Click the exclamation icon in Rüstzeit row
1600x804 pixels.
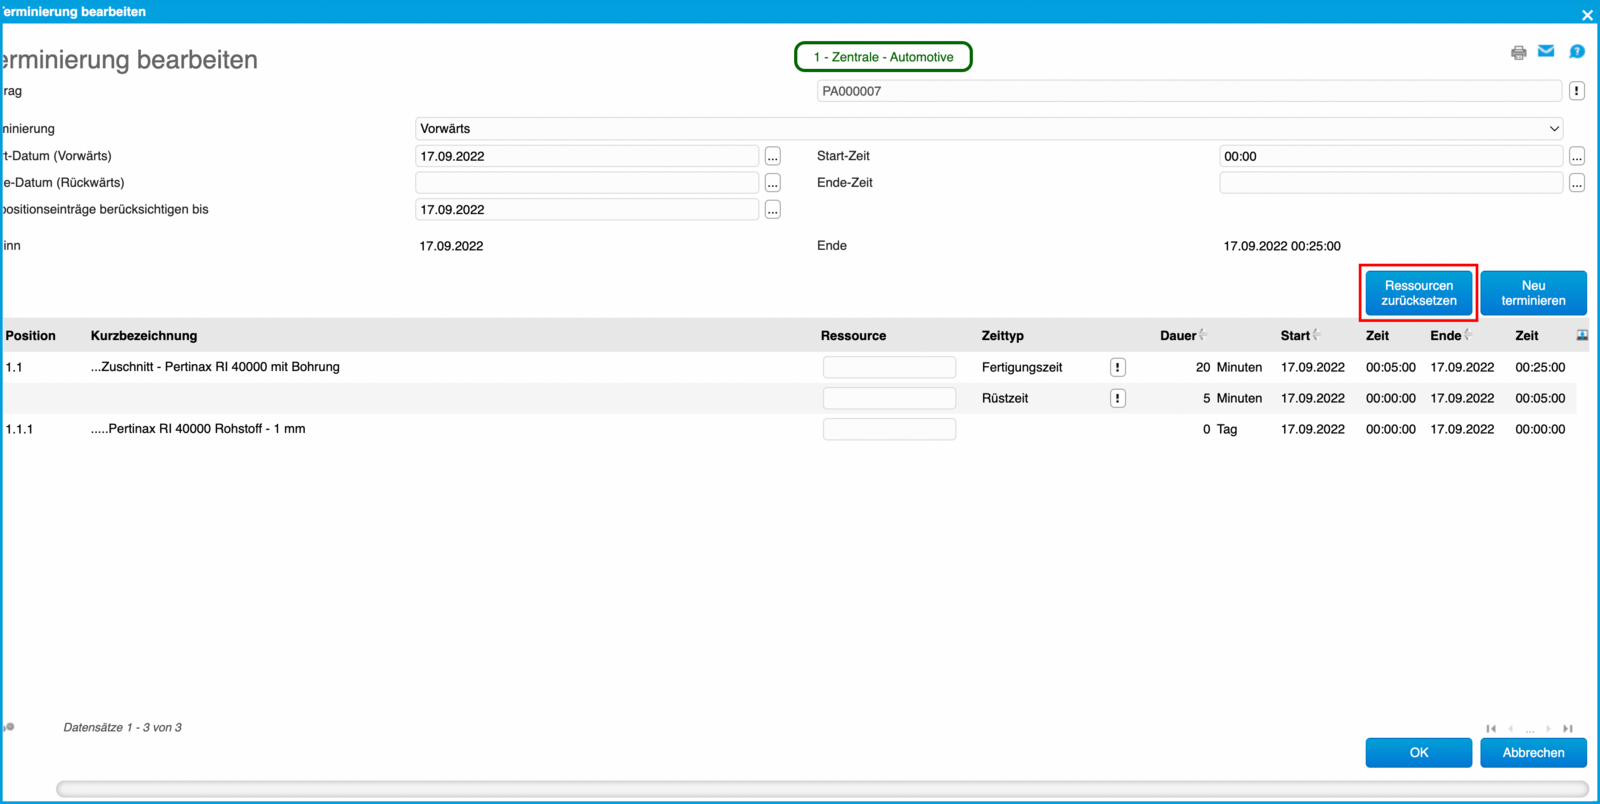1118,398
